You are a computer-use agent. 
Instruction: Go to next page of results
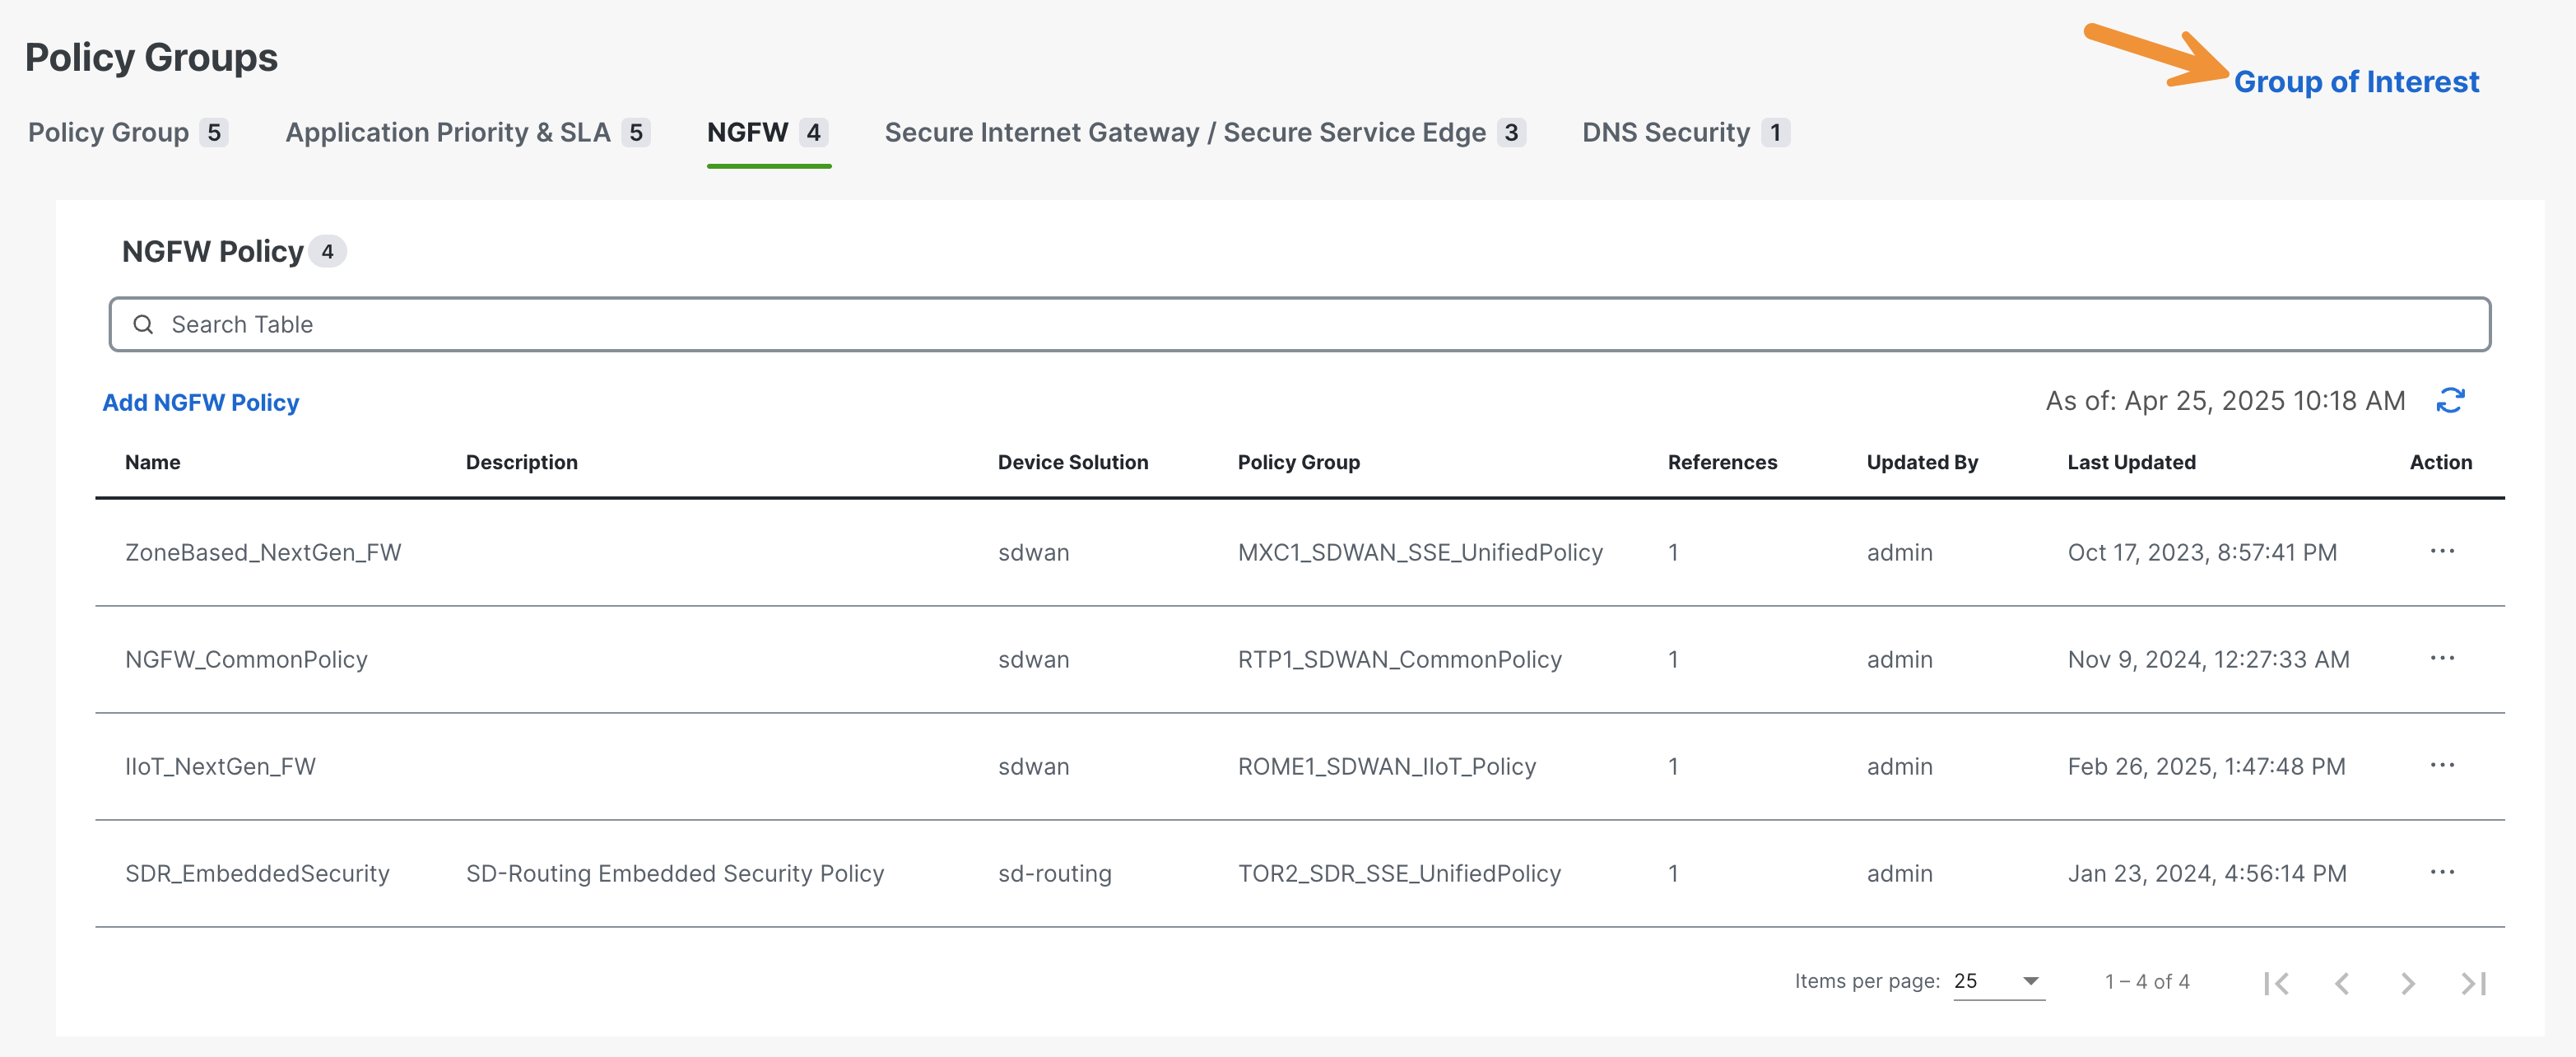pyautogui.click(x=2408, y=983)
